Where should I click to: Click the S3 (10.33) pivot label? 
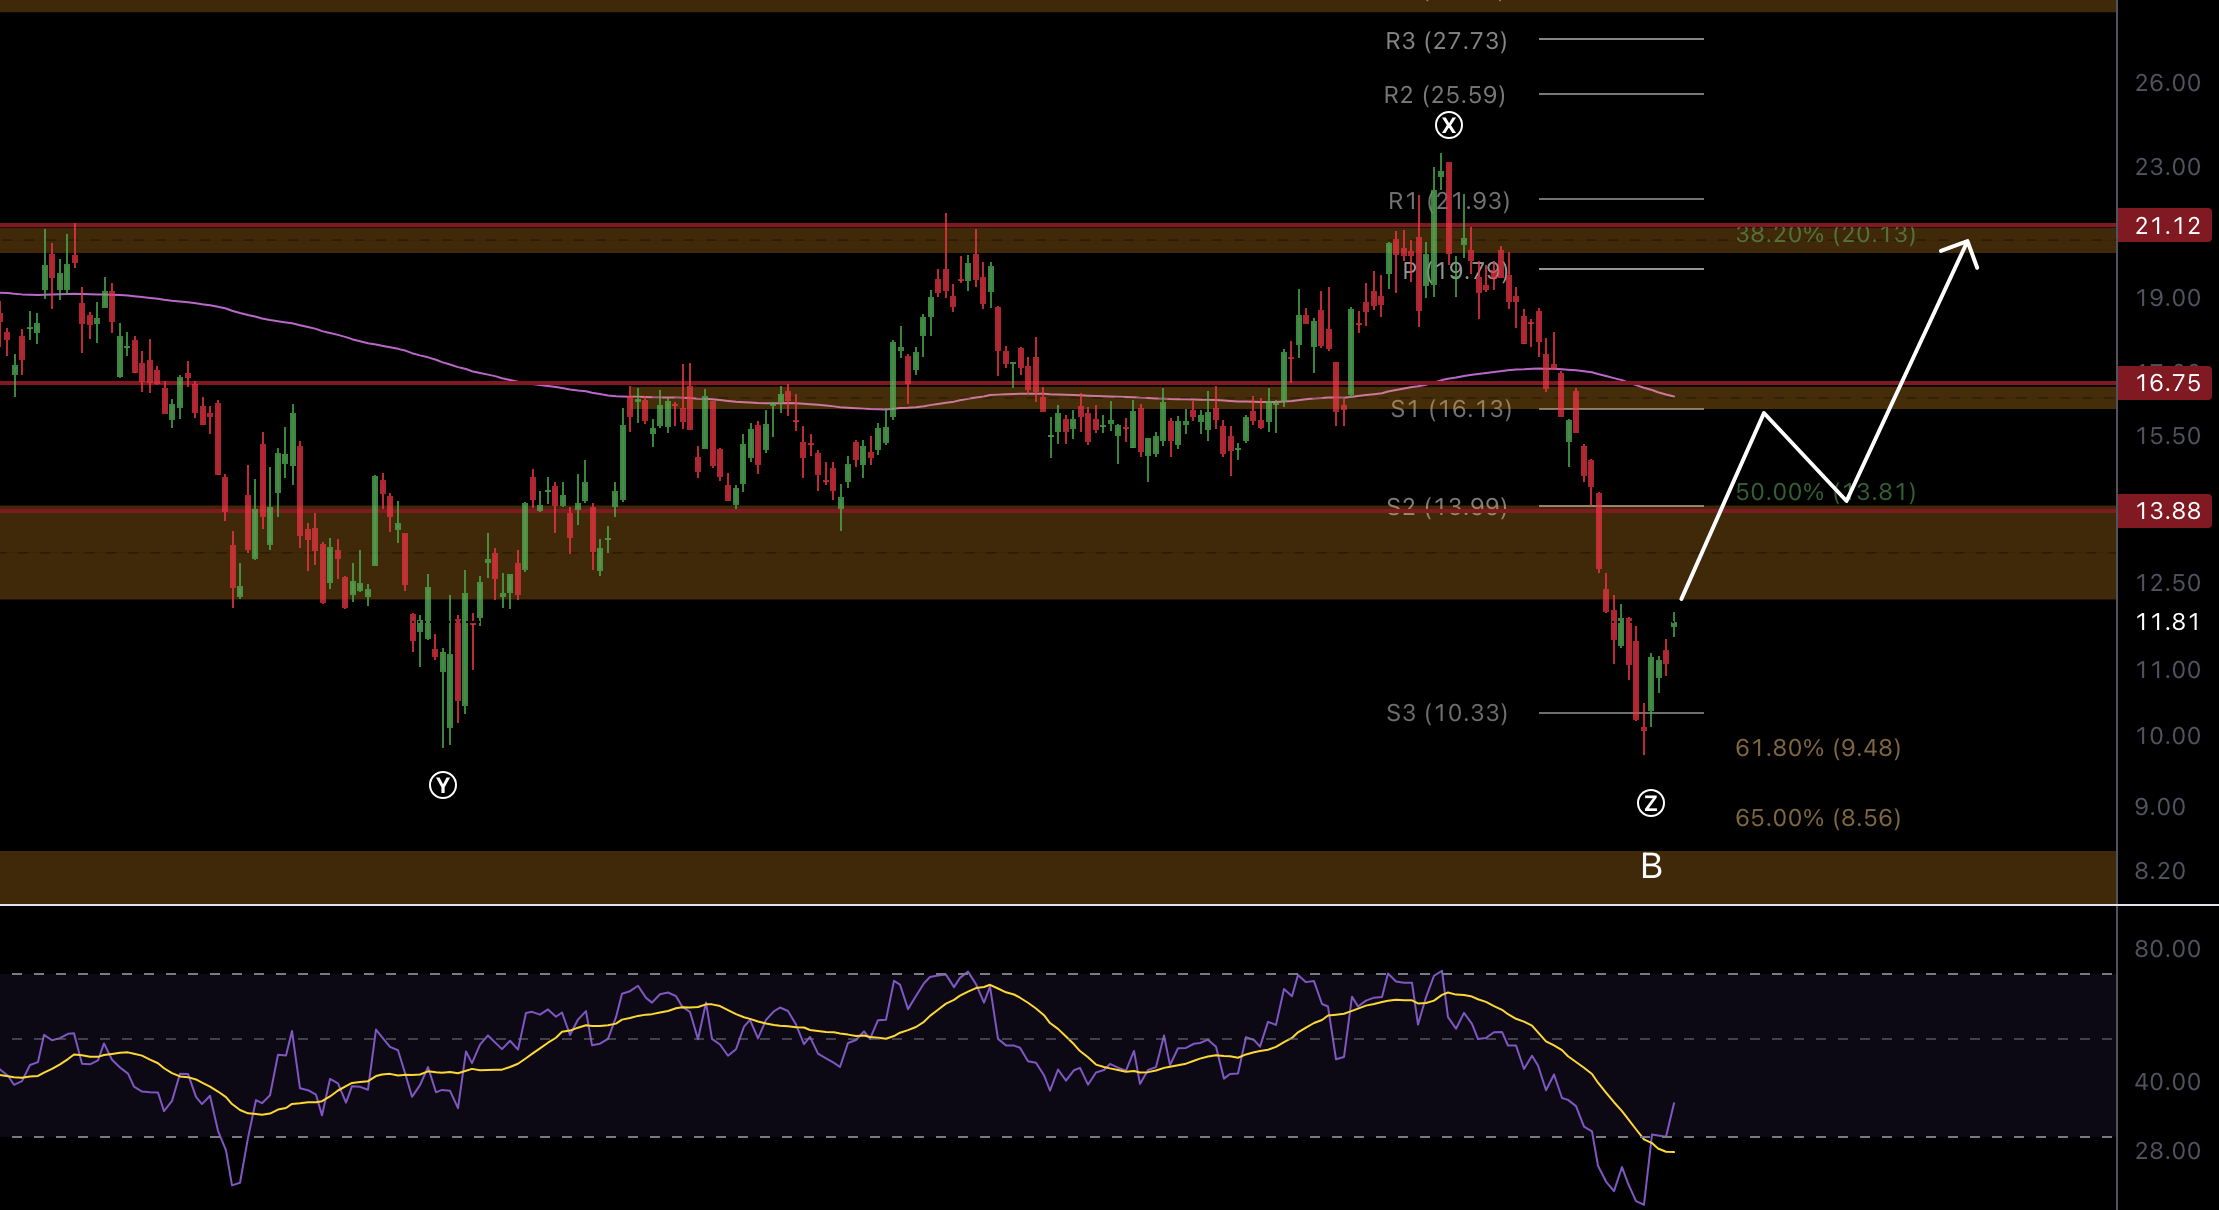(x=1446, y=713)
